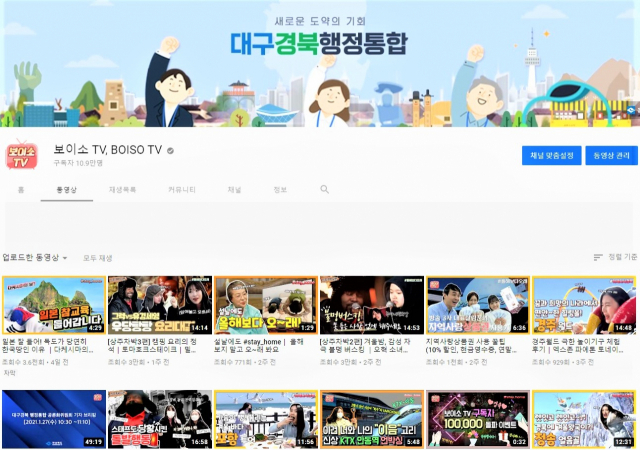Open the 채널 tab

234,189
